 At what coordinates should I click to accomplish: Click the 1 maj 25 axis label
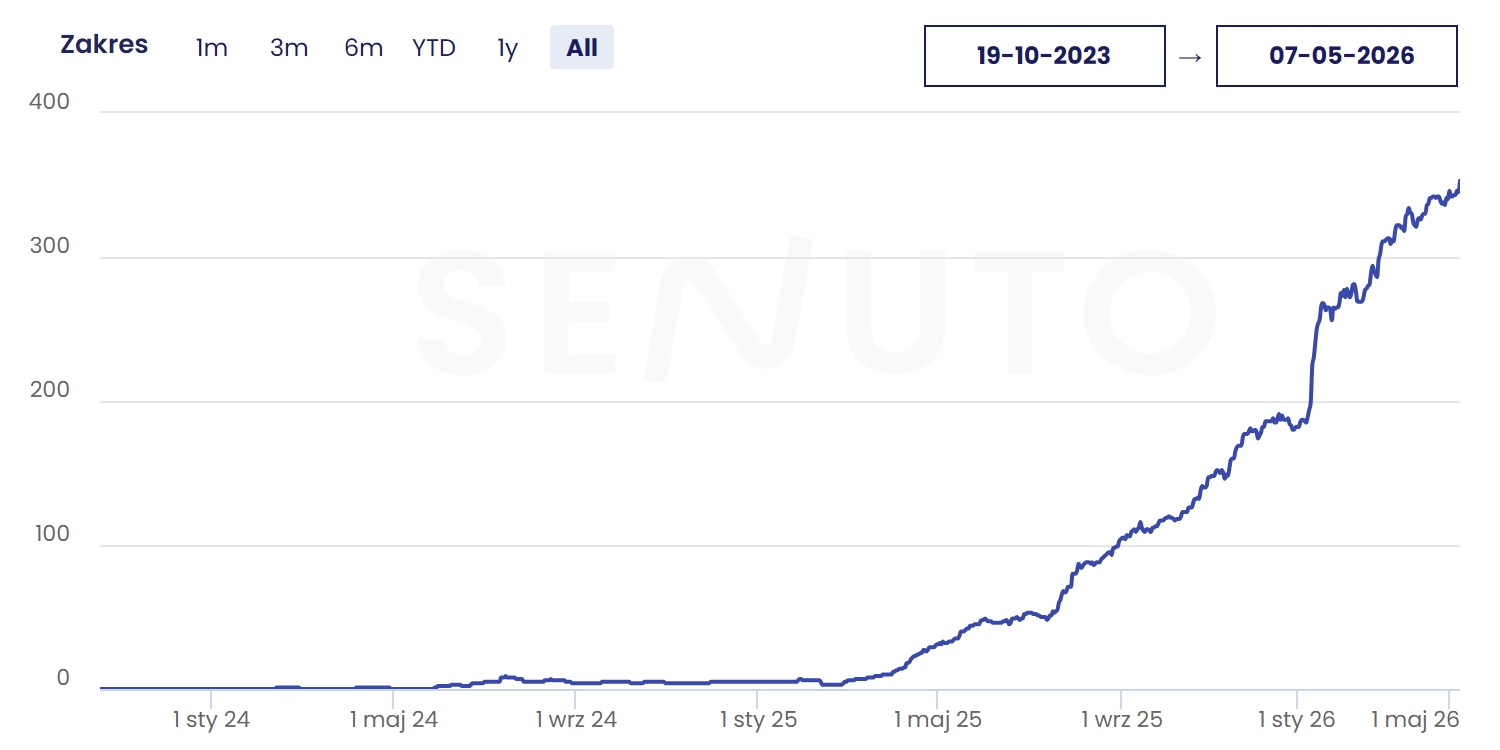point(938,719)
